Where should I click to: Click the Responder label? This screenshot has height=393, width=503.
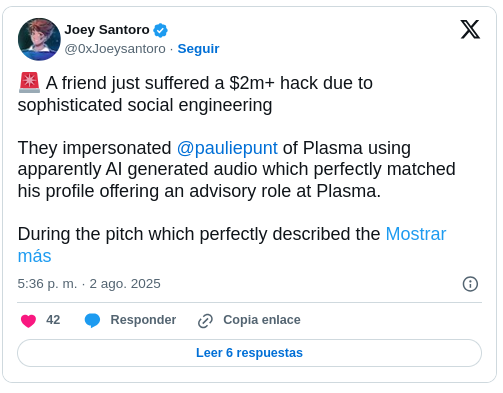tap(143, 320)
